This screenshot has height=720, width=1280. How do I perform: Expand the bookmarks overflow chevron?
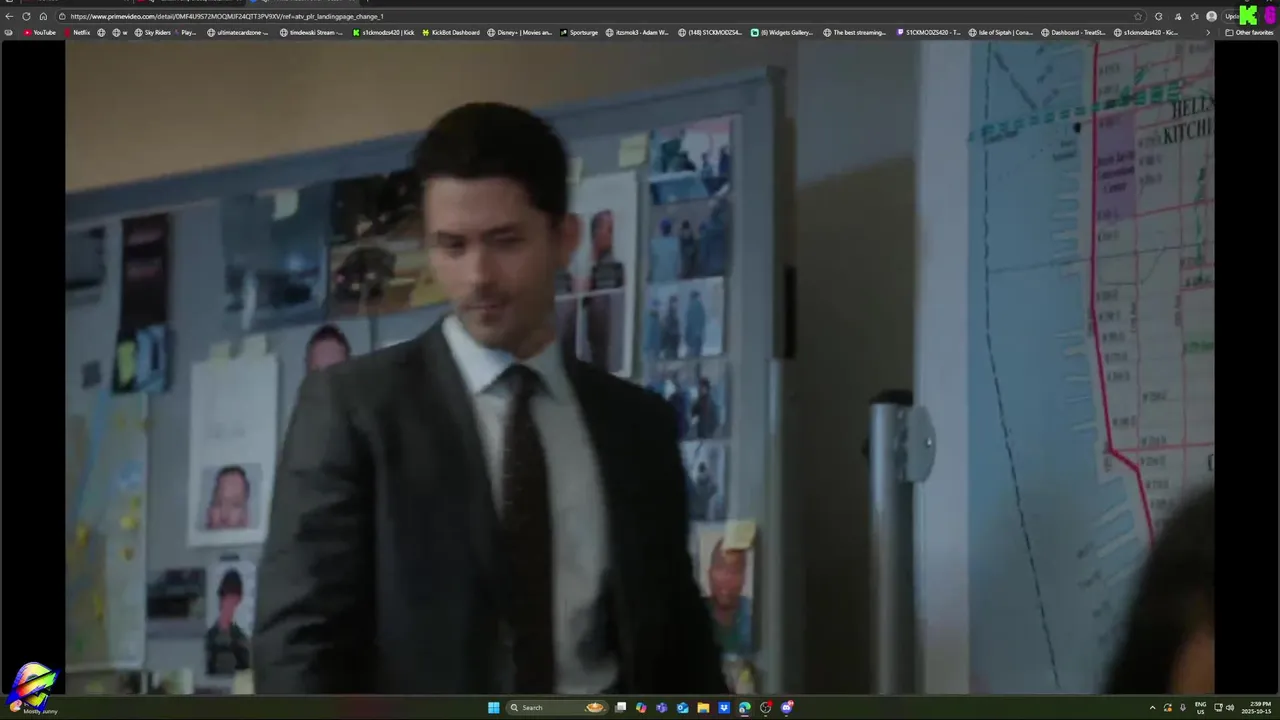1207,32
